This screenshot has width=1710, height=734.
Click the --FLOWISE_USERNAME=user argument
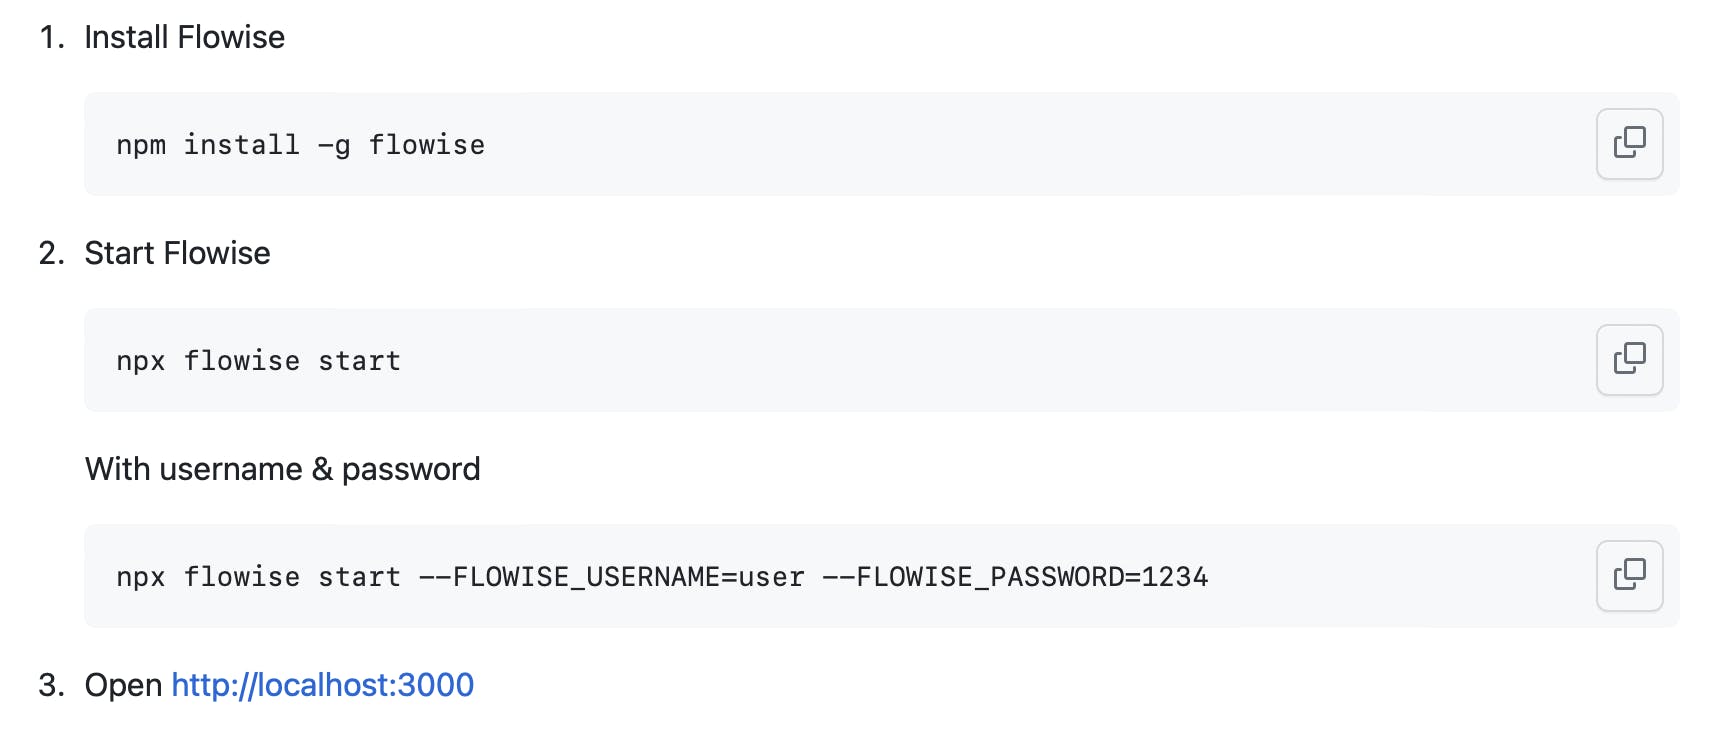pos(611,577)
